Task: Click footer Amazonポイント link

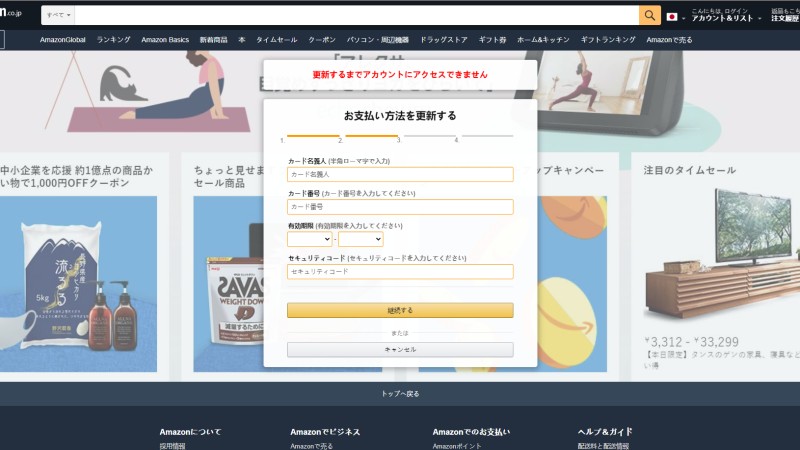Action: click(457, 446)
